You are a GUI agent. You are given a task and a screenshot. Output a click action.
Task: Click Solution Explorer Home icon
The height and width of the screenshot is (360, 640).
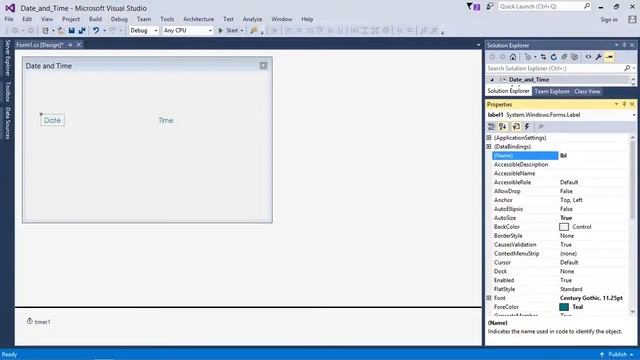(513, 57)
